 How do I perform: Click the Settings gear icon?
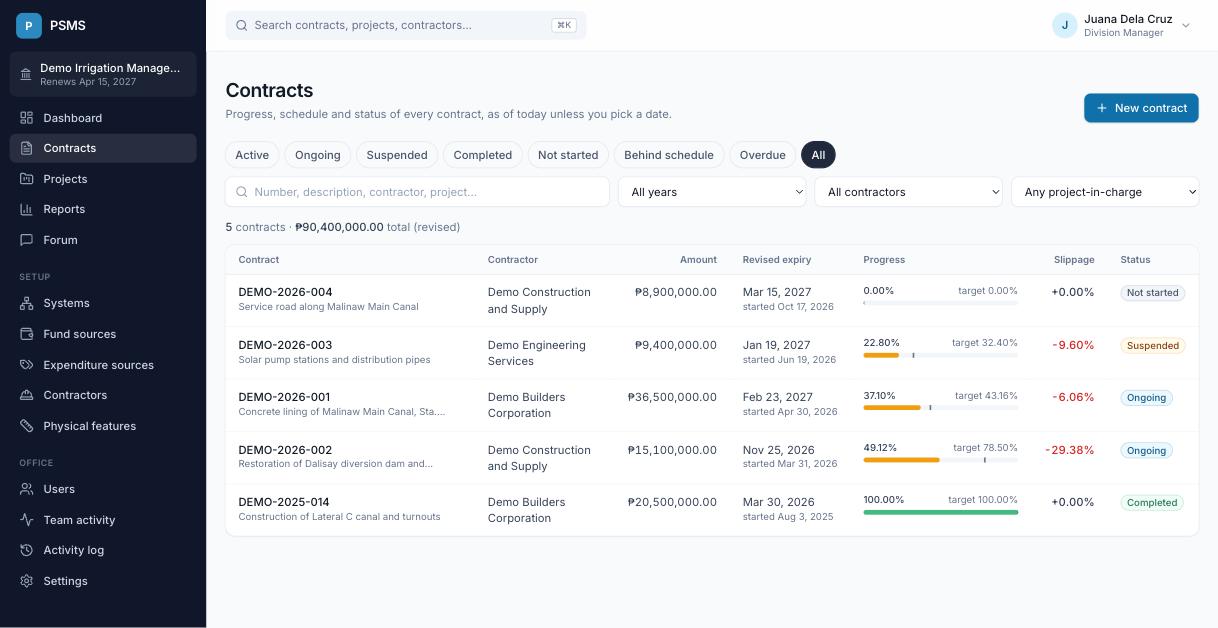tap(27, 581)
